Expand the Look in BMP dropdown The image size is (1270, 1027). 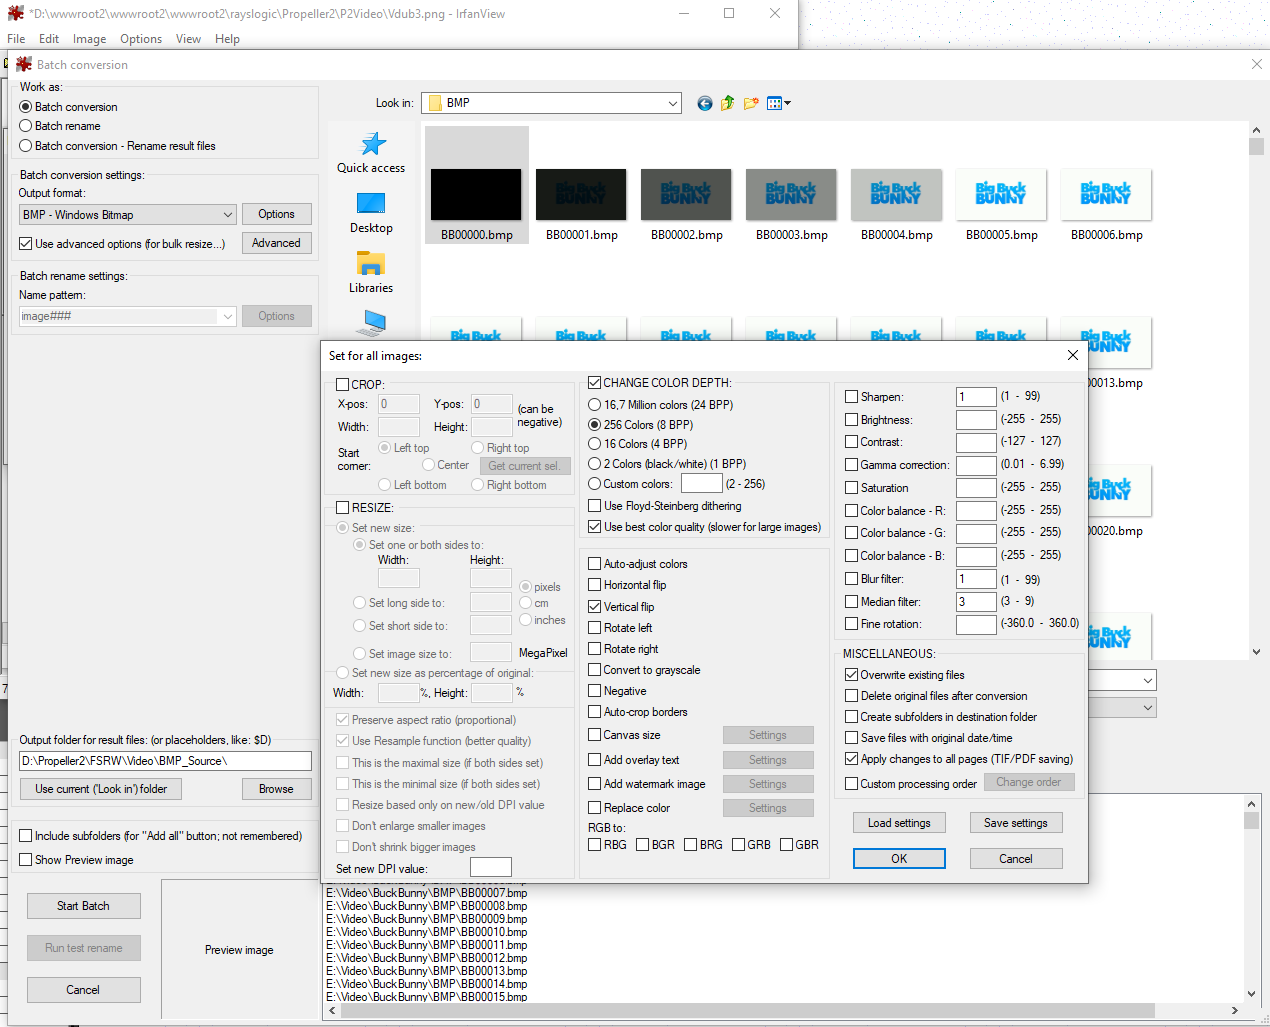point(673,103)
